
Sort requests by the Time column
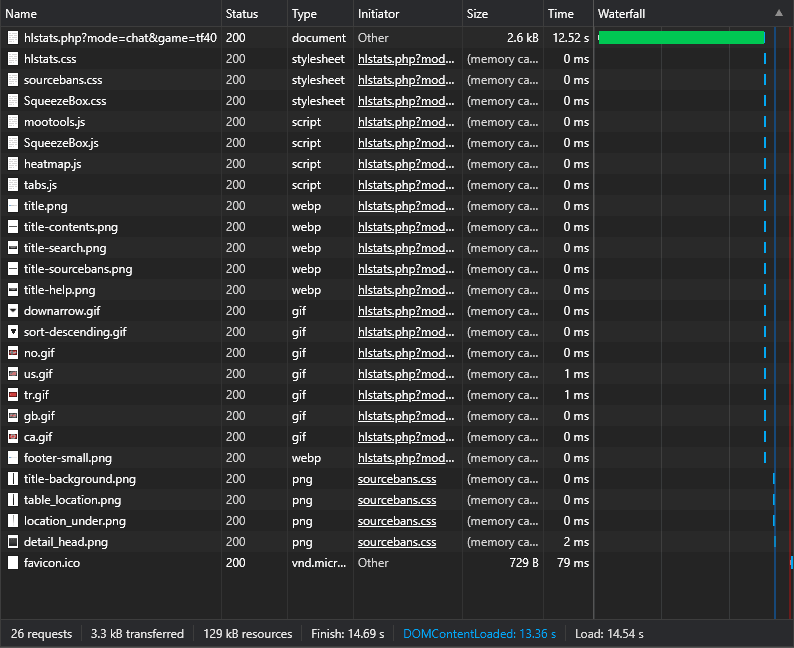561,14
